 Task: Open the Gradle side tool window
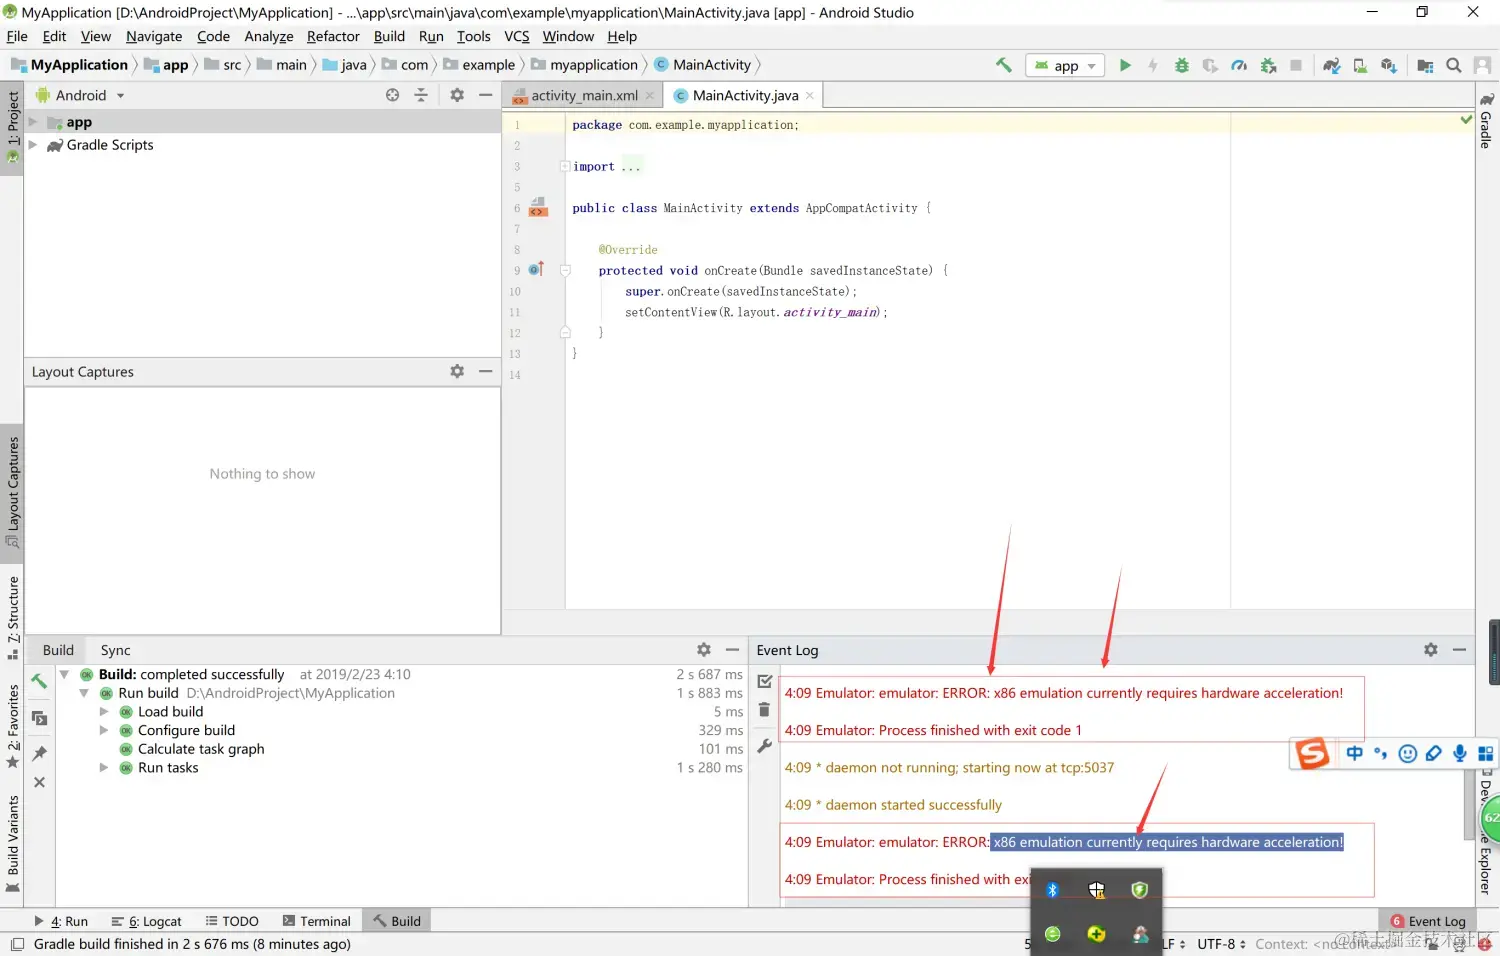[1487, 121]
